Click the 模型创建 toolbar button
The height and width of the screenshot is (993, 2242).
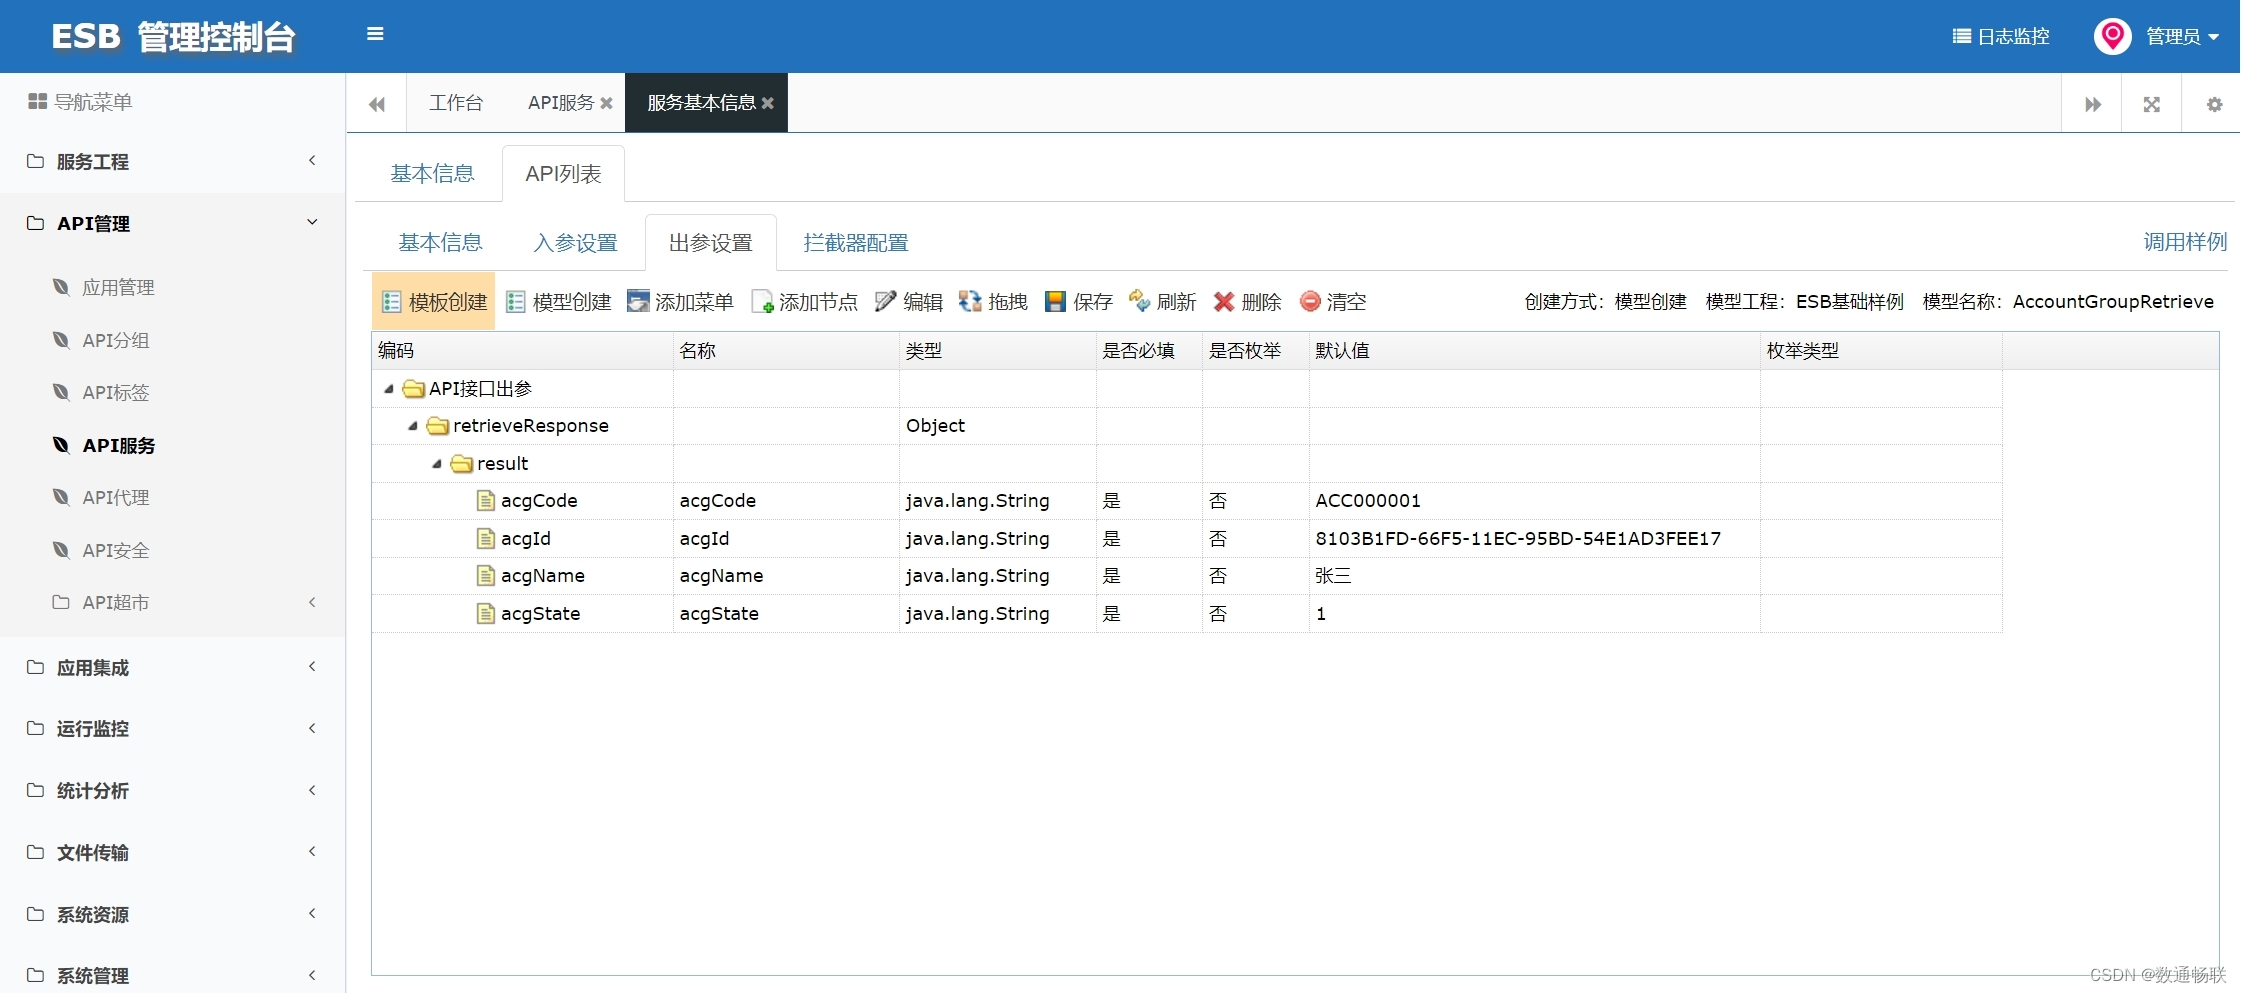click(558, 302)
